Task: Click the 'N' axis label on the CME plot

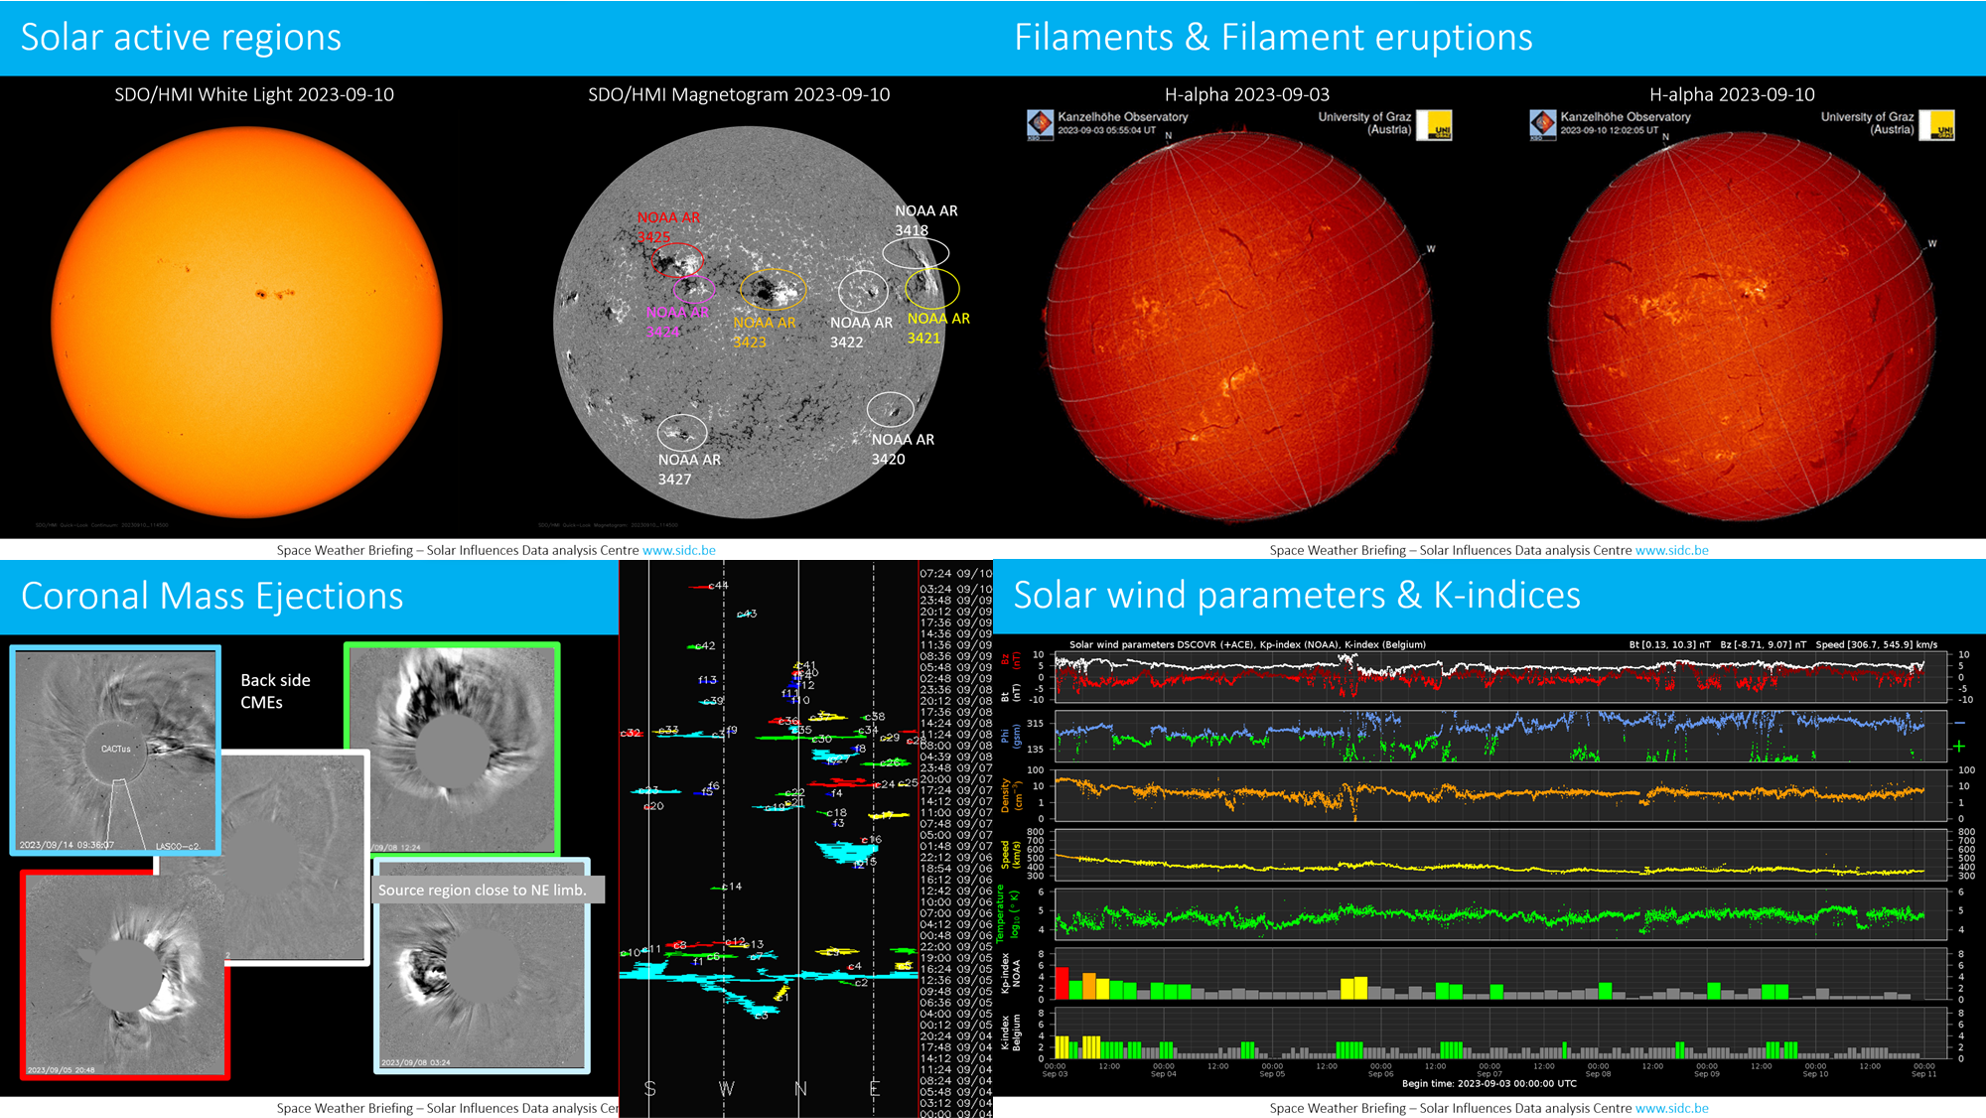Action: point(800,1089)
